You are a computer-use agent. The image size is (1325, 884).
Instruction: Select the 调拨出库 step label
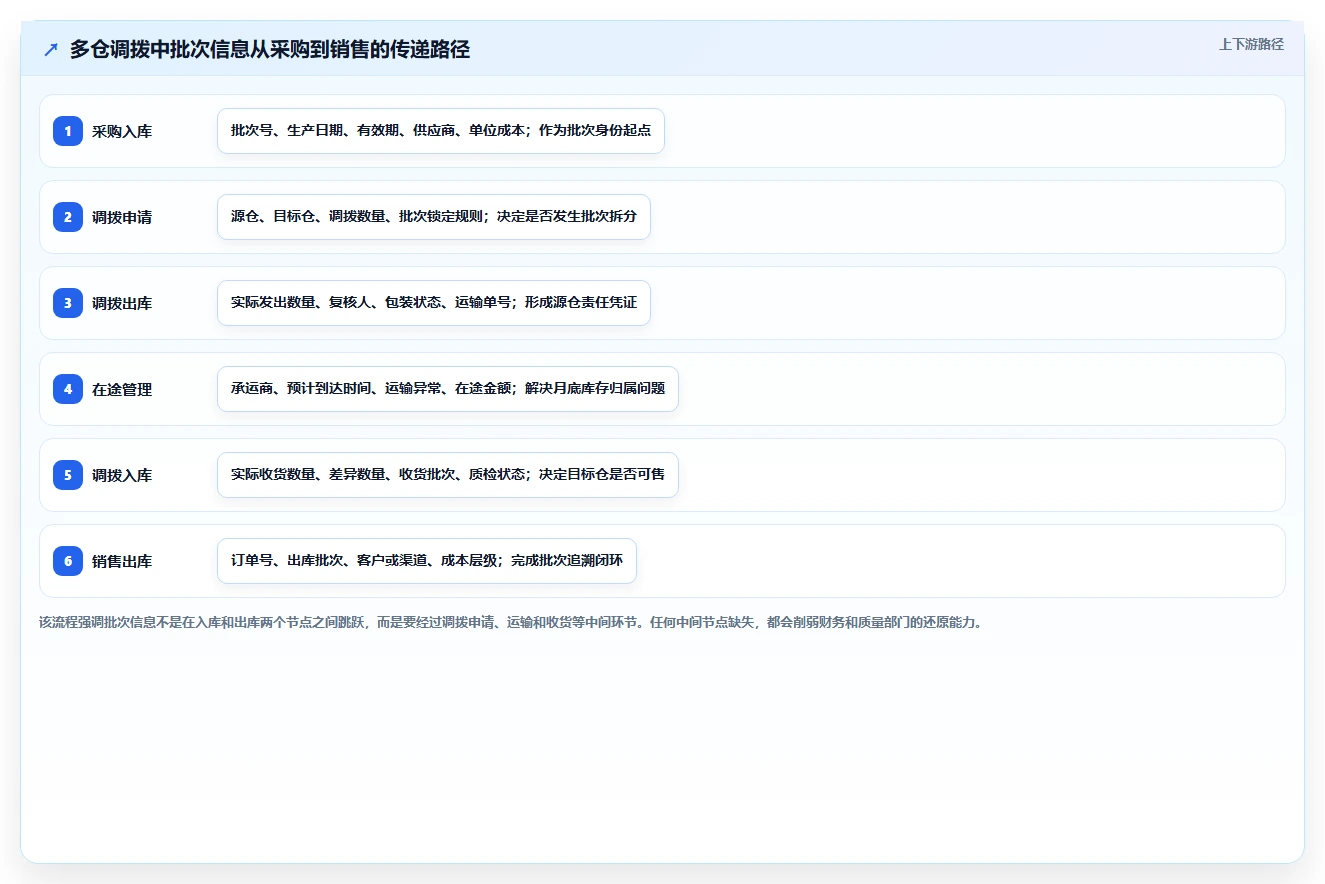[x=122, y=303]
